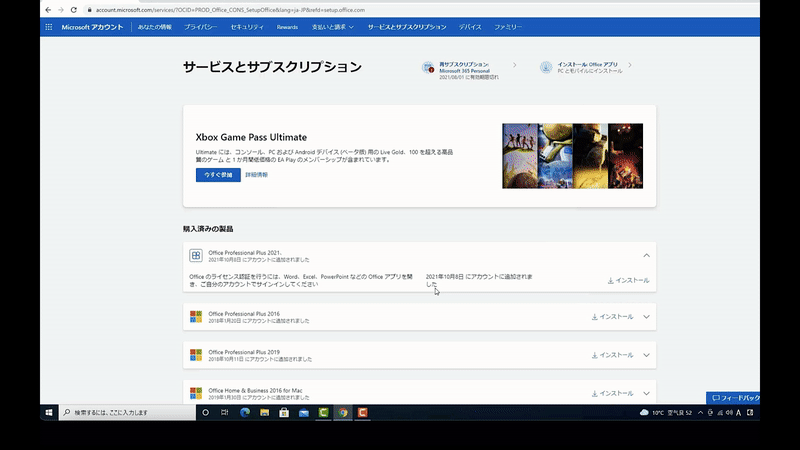Click the 今すぐ参加 button for Xbox Game Pass
The image size is (800, 450).
click(x=218, y=175)
